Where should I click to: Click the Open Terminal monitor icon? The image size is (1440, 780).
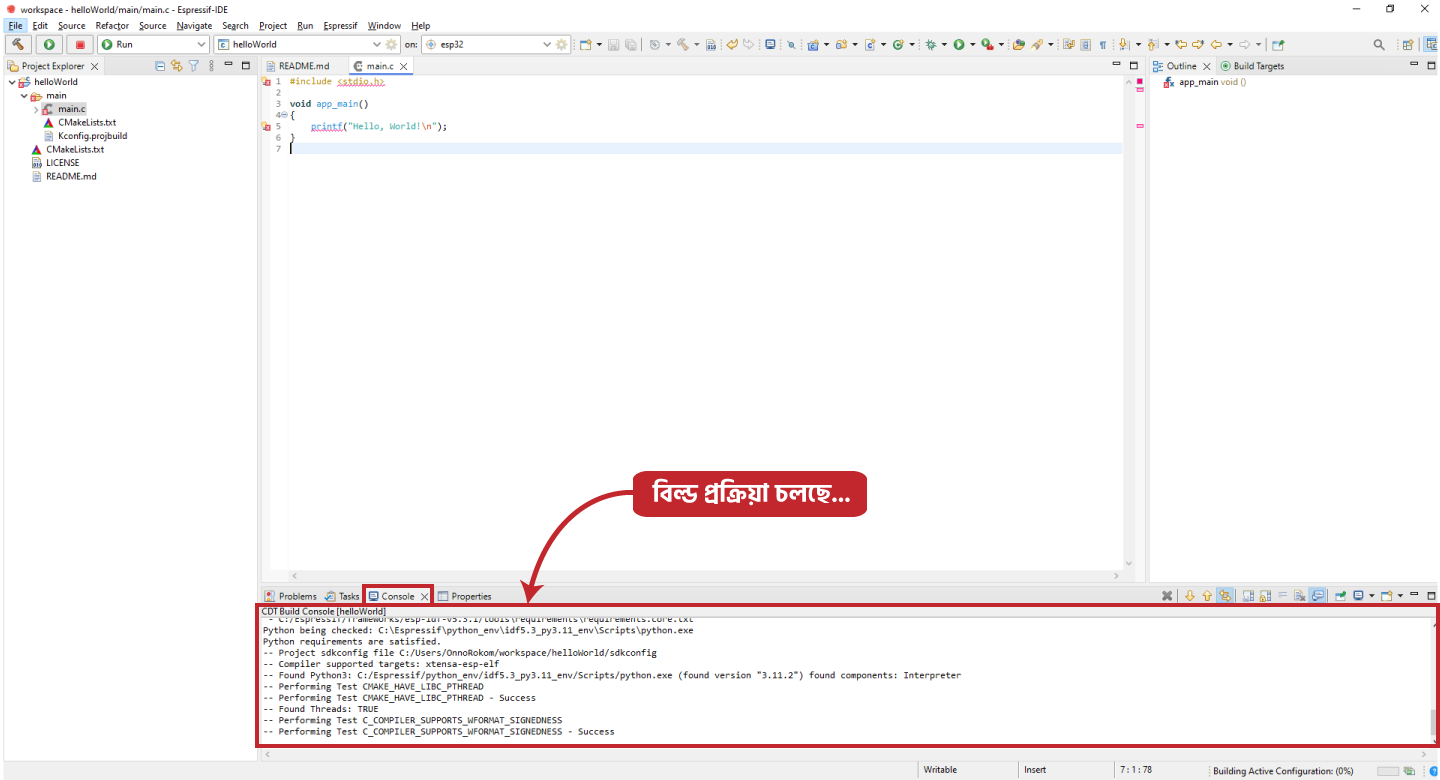tap(770, 44)
